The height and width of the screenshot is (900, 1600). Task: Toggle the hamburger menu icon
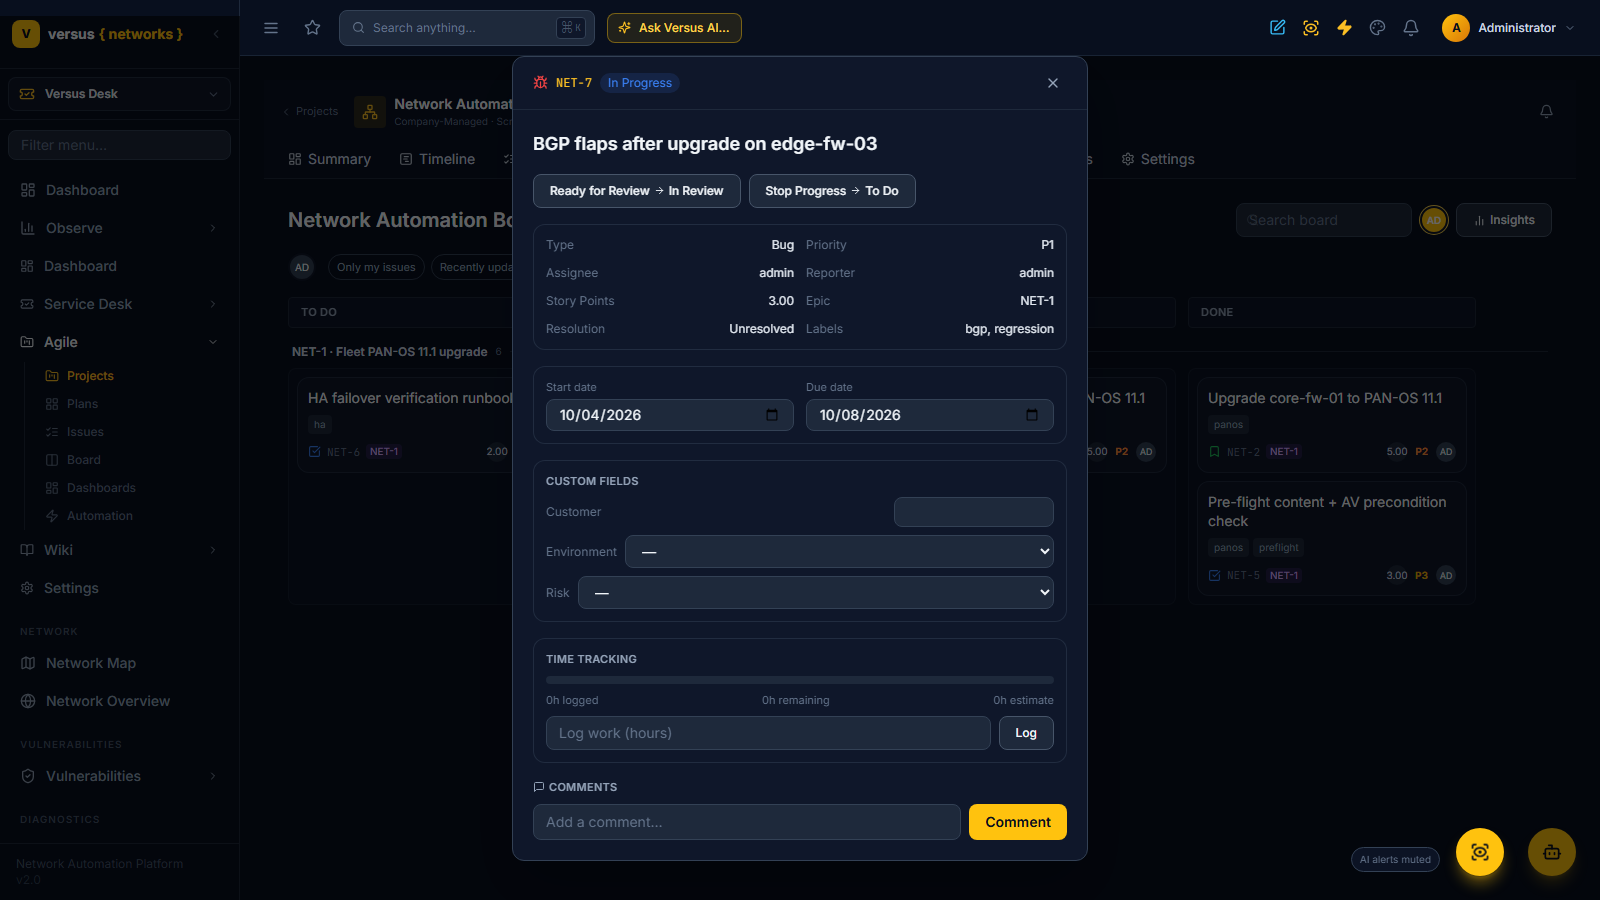(x=271, y=28)
